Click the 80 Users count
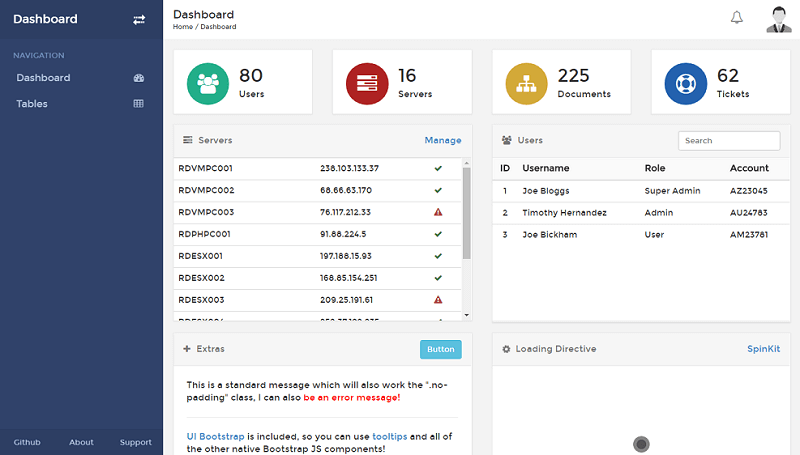This screenshot has height=455, width=800. 251,75
